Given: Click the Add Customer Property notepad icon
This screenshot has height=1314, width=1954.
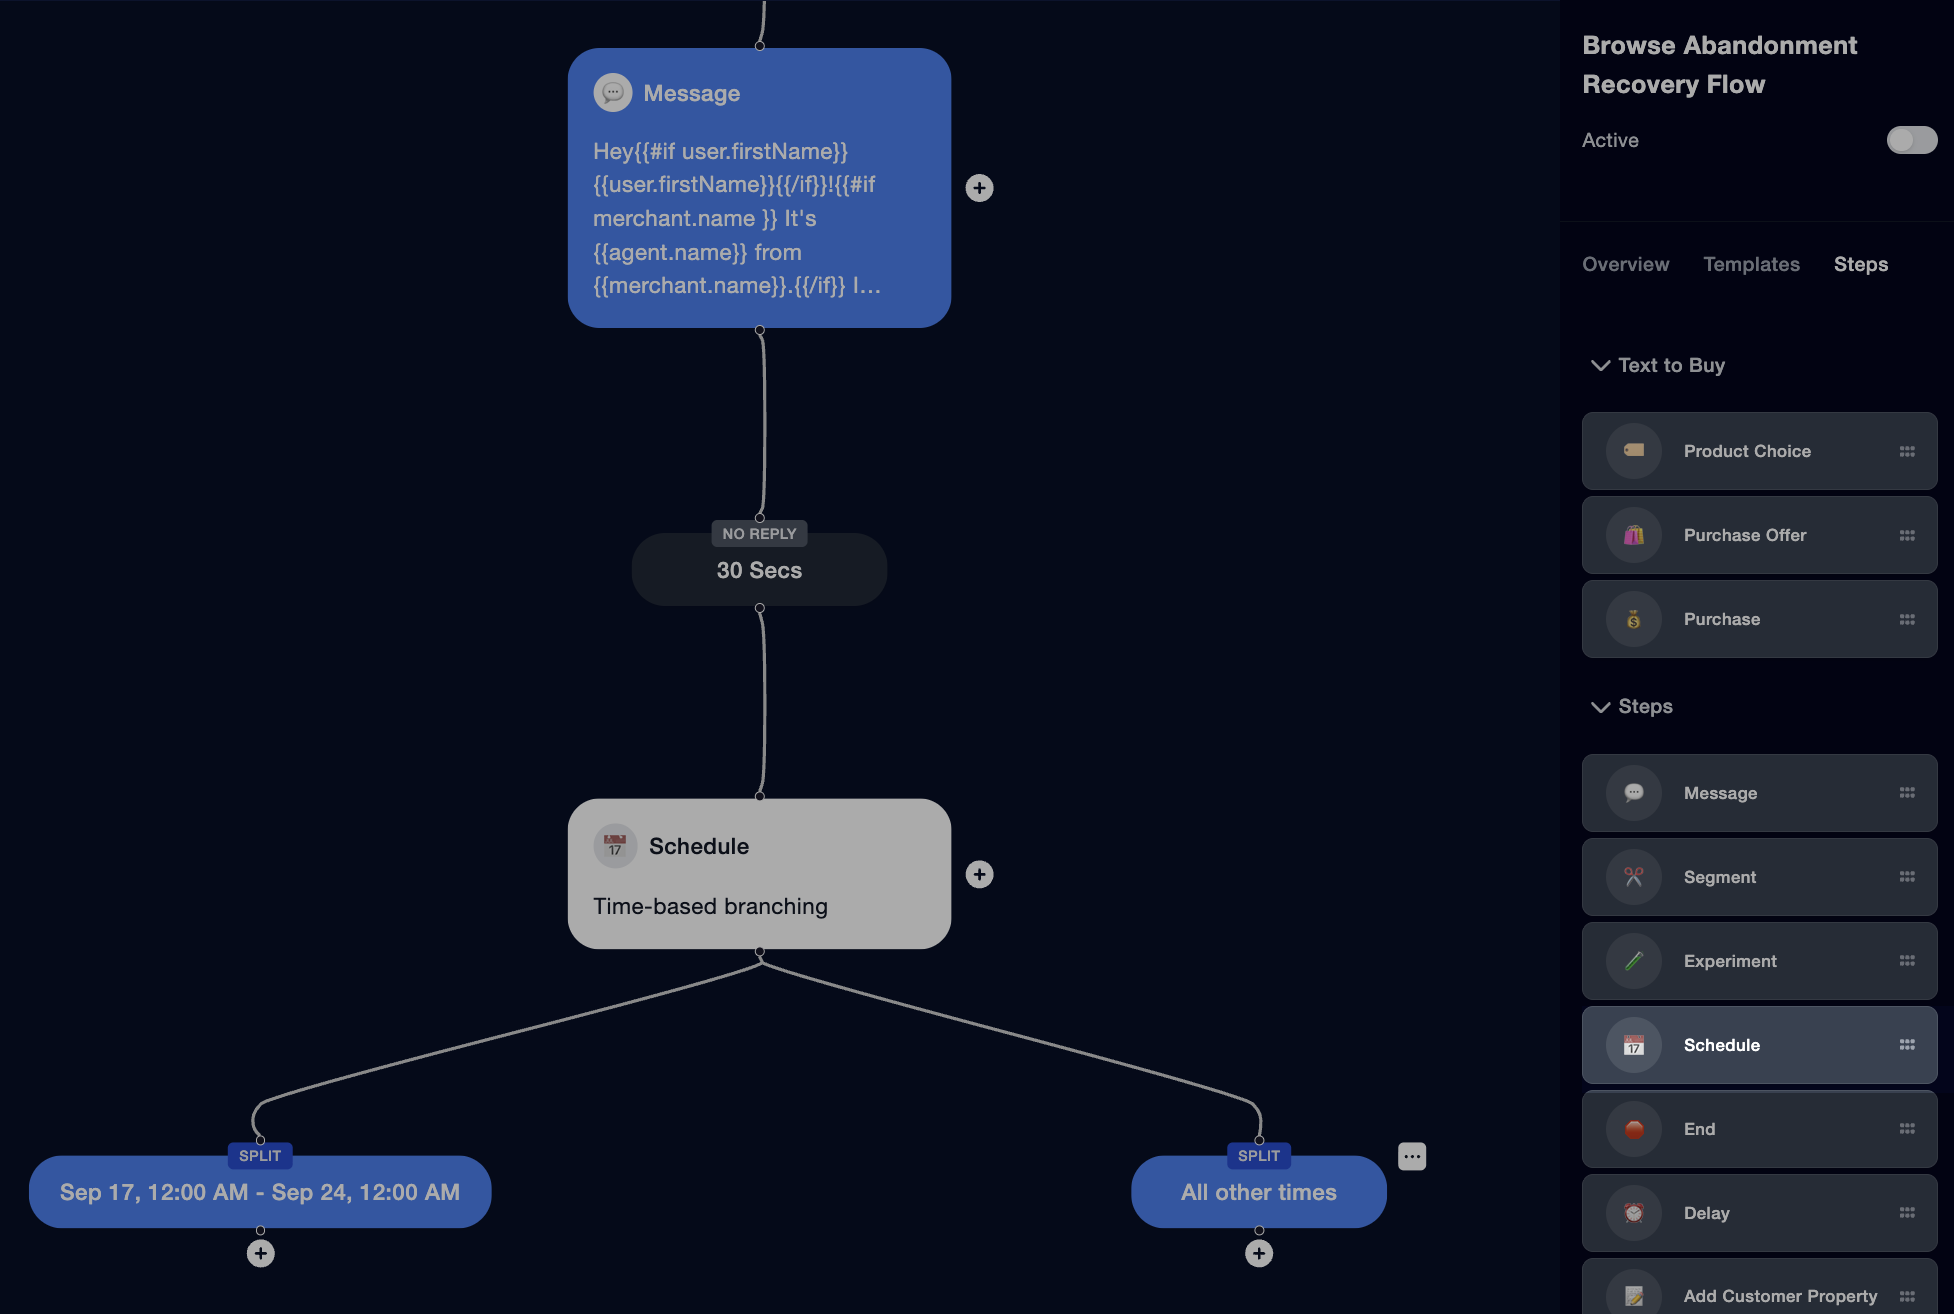Looking at the screenshot, I should [1633, 1296].
